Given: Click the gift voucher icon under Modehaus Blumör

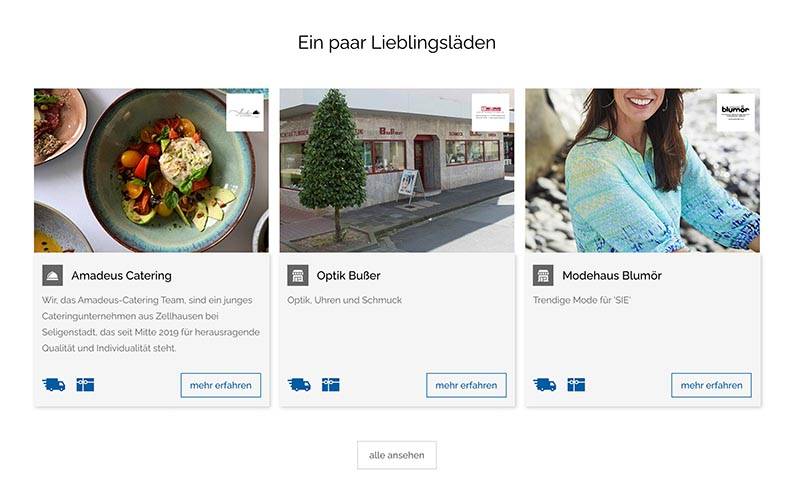Looking at the screenshot, I should click(x=576, y=385).
